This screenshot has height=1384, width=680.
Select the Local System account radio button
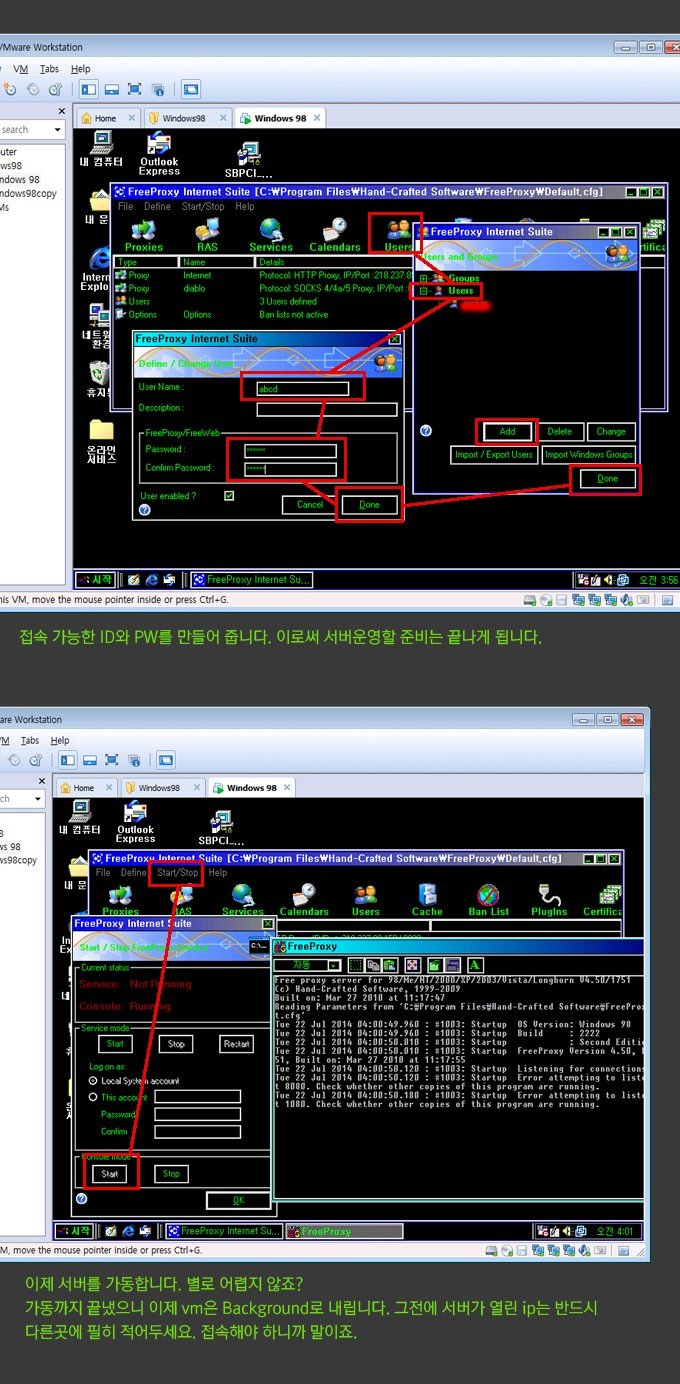click(94, 1081)
